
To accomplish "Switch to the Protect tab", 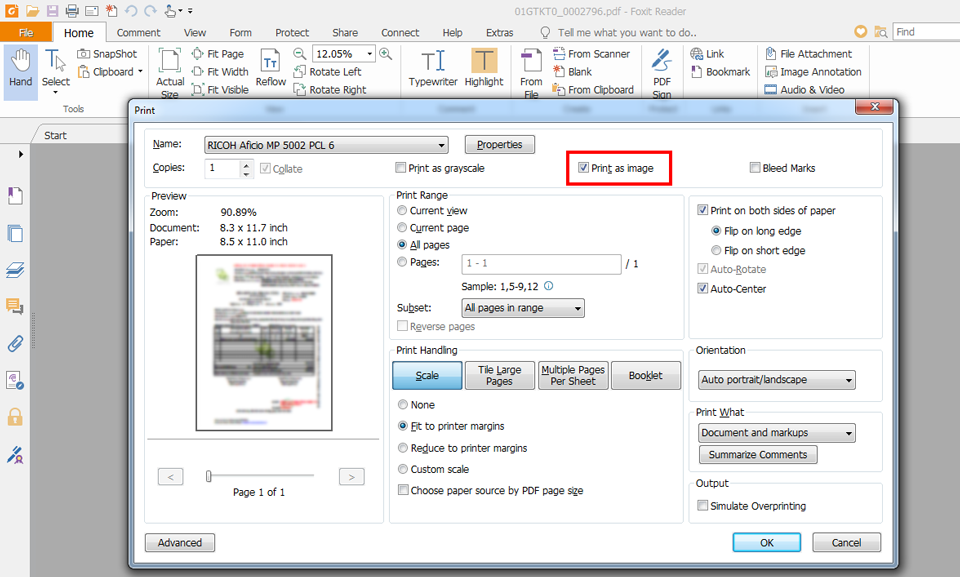I will tap(292, 32).
